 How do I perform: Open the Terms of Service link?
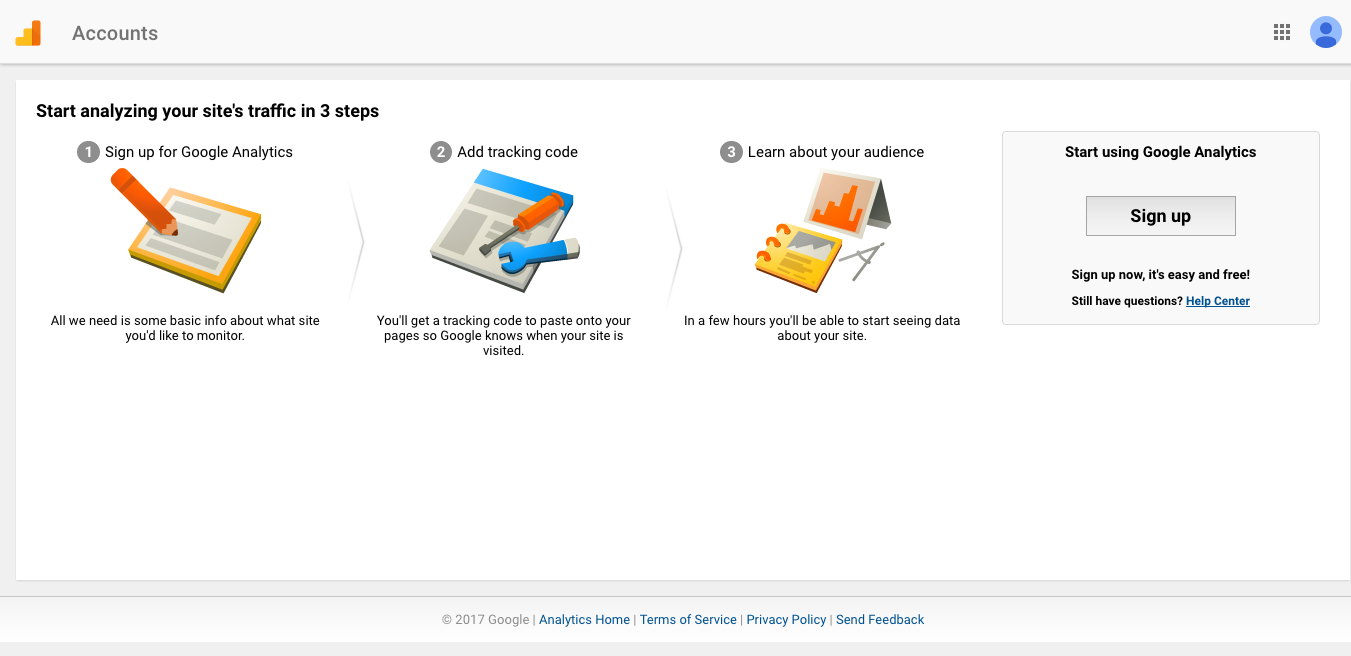[x=688, y=620]
